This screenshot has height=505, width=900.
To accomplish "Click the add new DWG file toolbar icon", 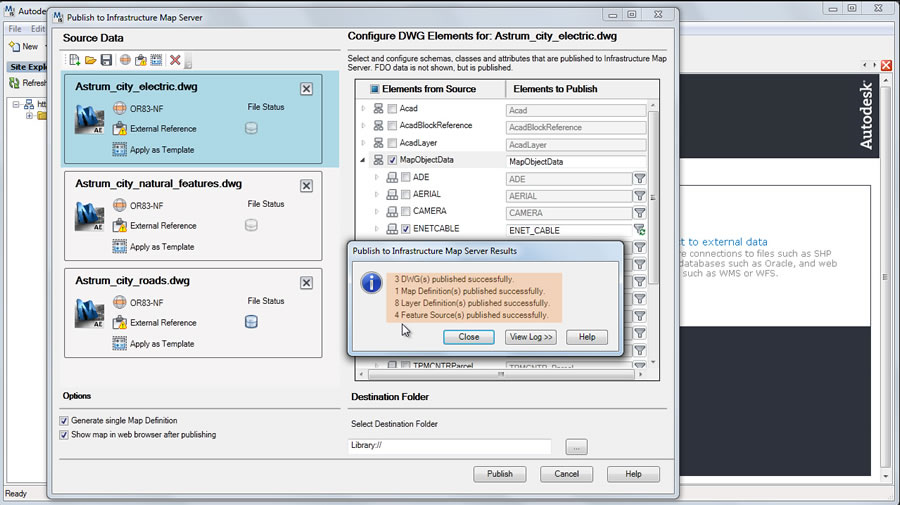I will 75,60.
